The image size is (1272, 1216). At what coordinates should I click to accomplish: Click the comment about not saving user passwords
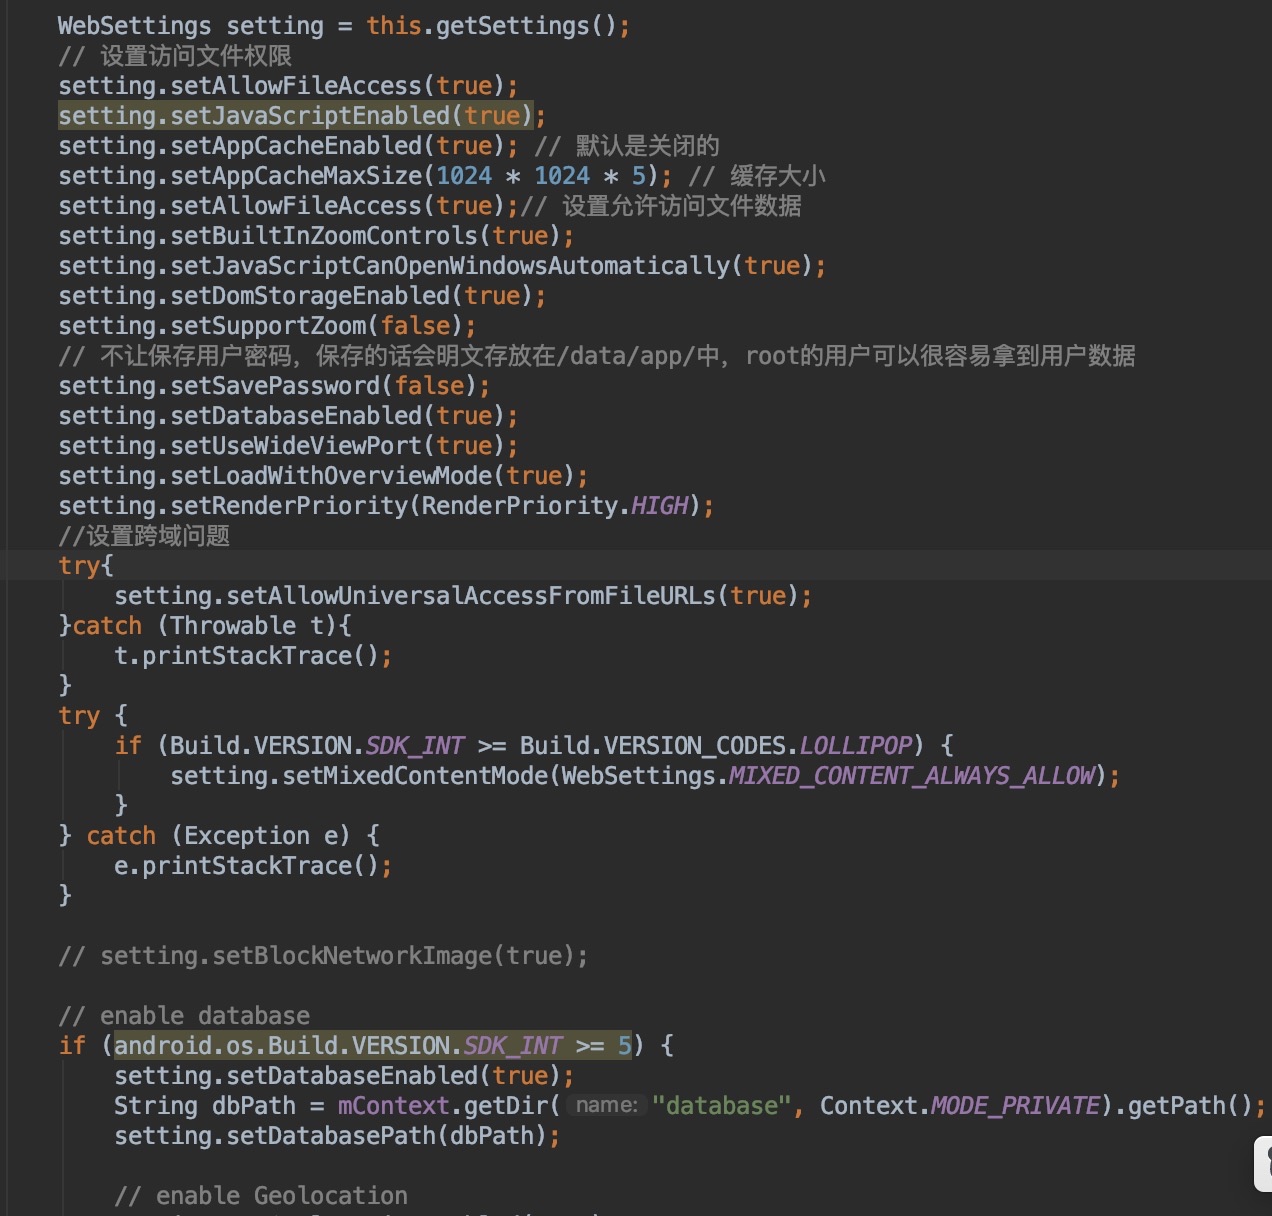pos(597,356)
